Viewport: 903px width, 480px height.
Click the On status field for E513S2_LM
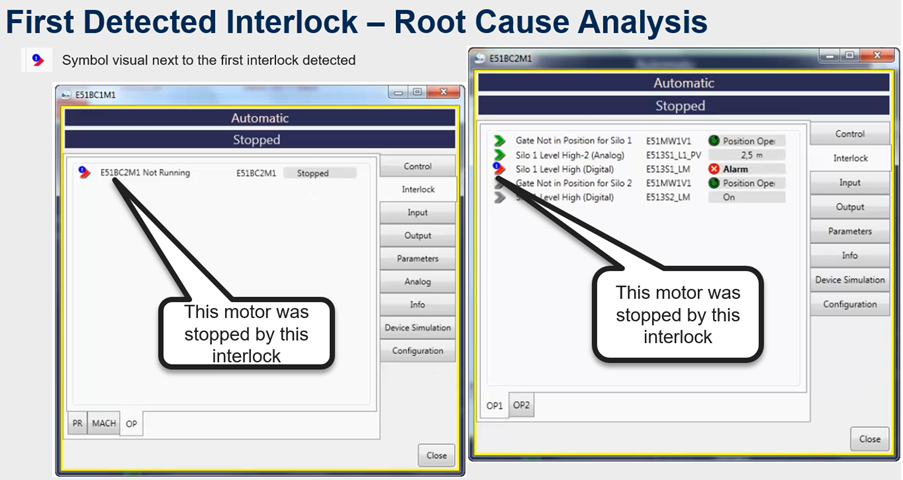pyautogui.click(x=746, y=197)
